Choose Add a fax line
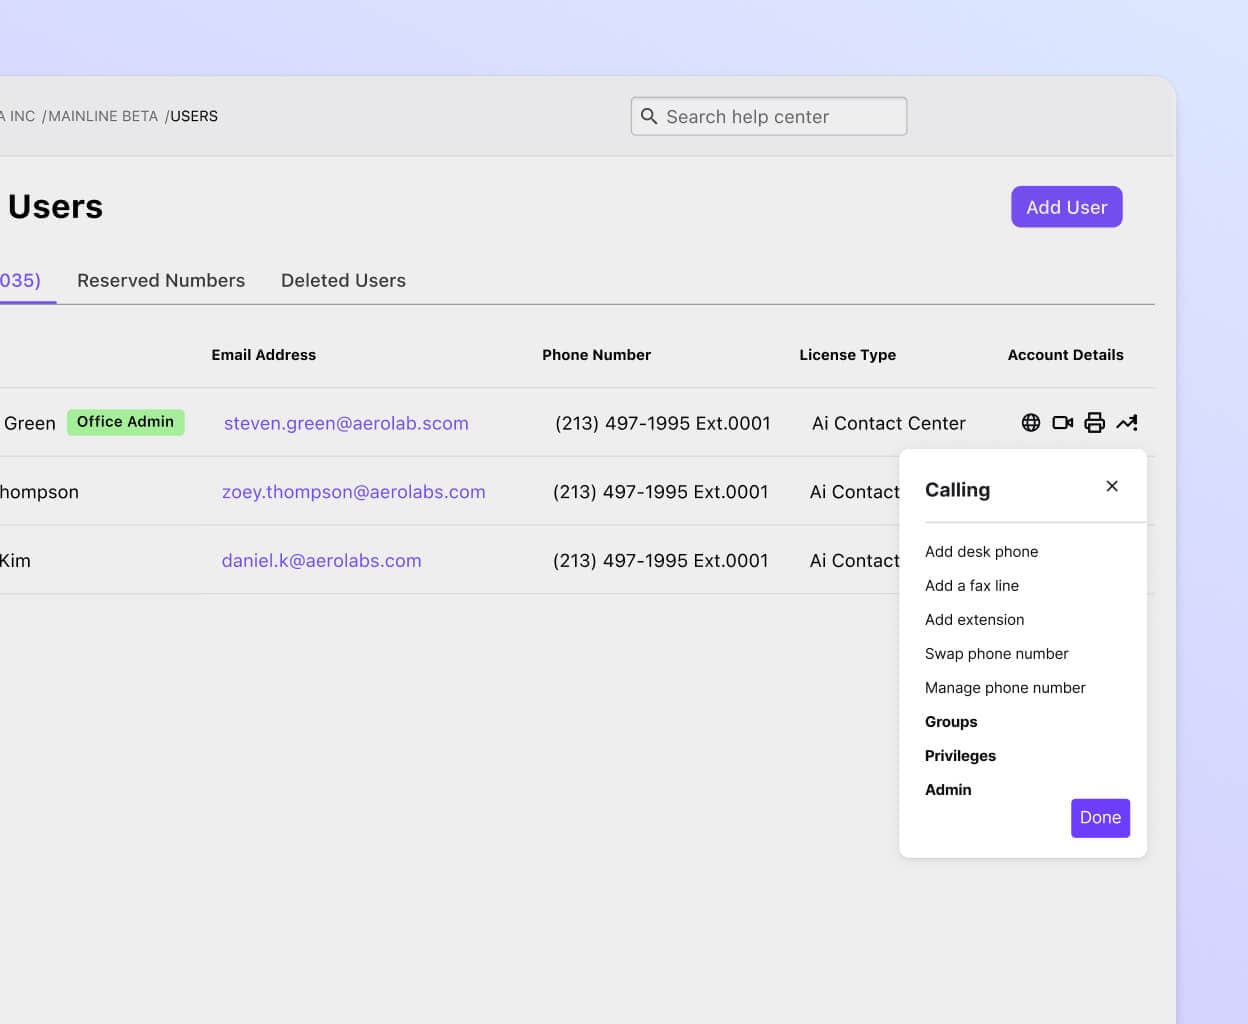The width and height of the screenshot is (1248, 1024). (972, 585)
